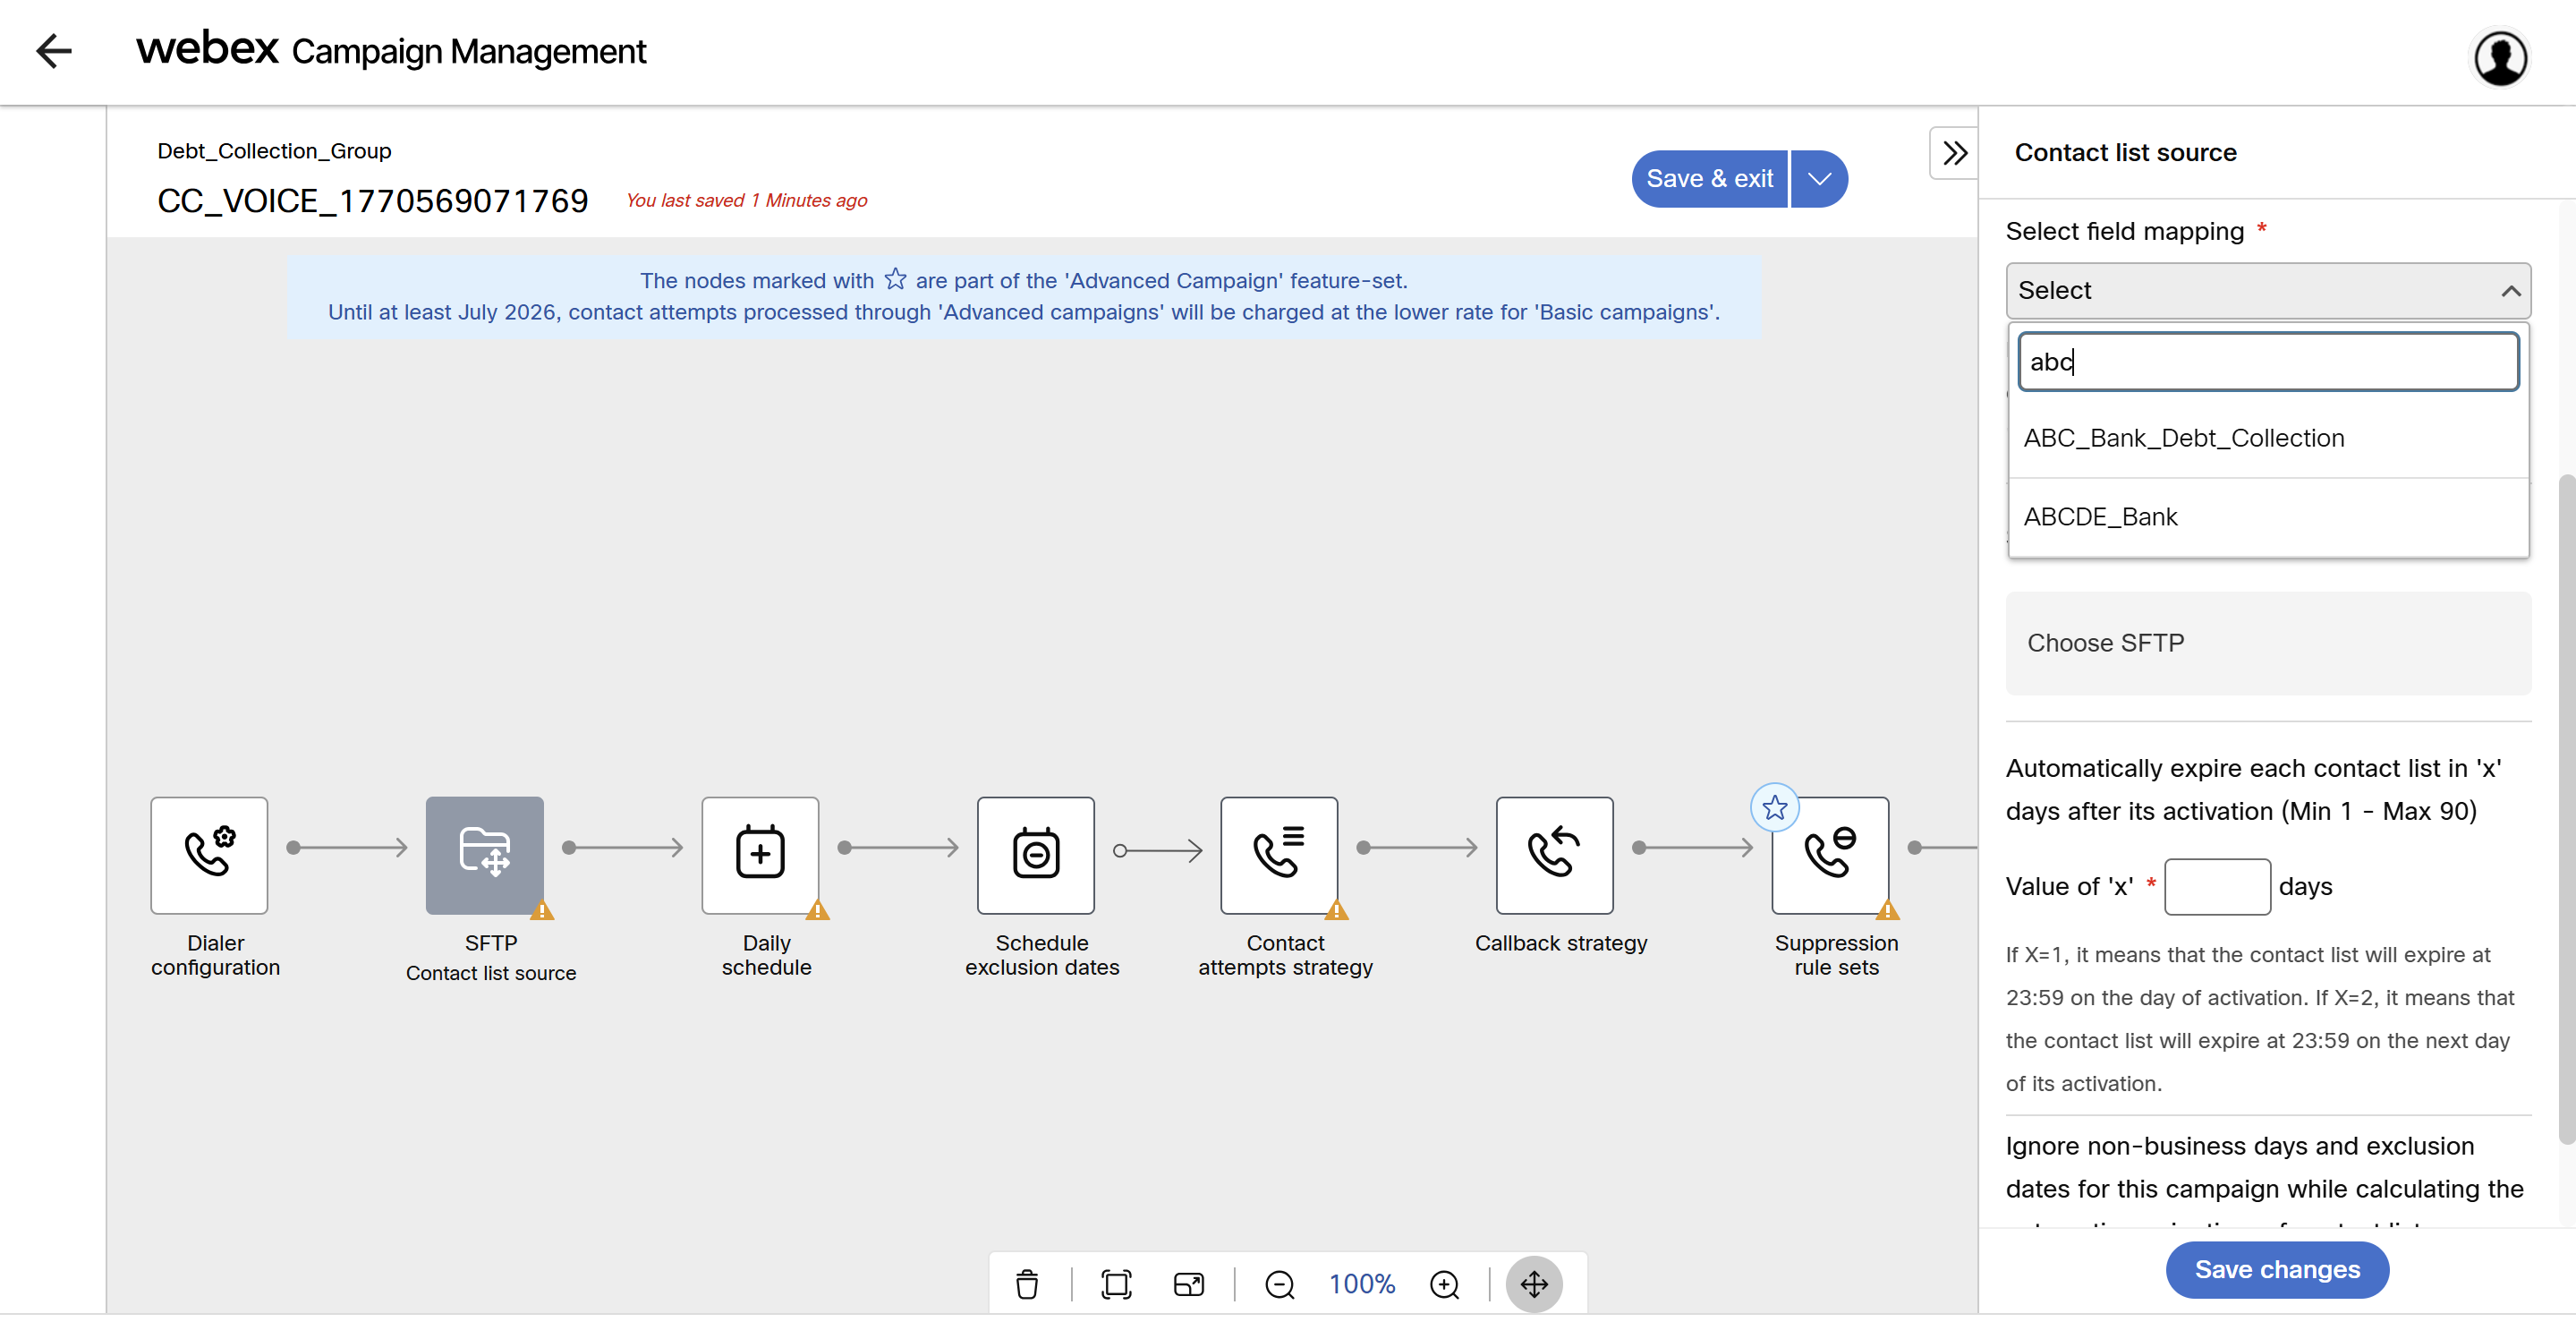Click the fit-to-screen frame icon
2576x1322 pixels.
1115,1283
